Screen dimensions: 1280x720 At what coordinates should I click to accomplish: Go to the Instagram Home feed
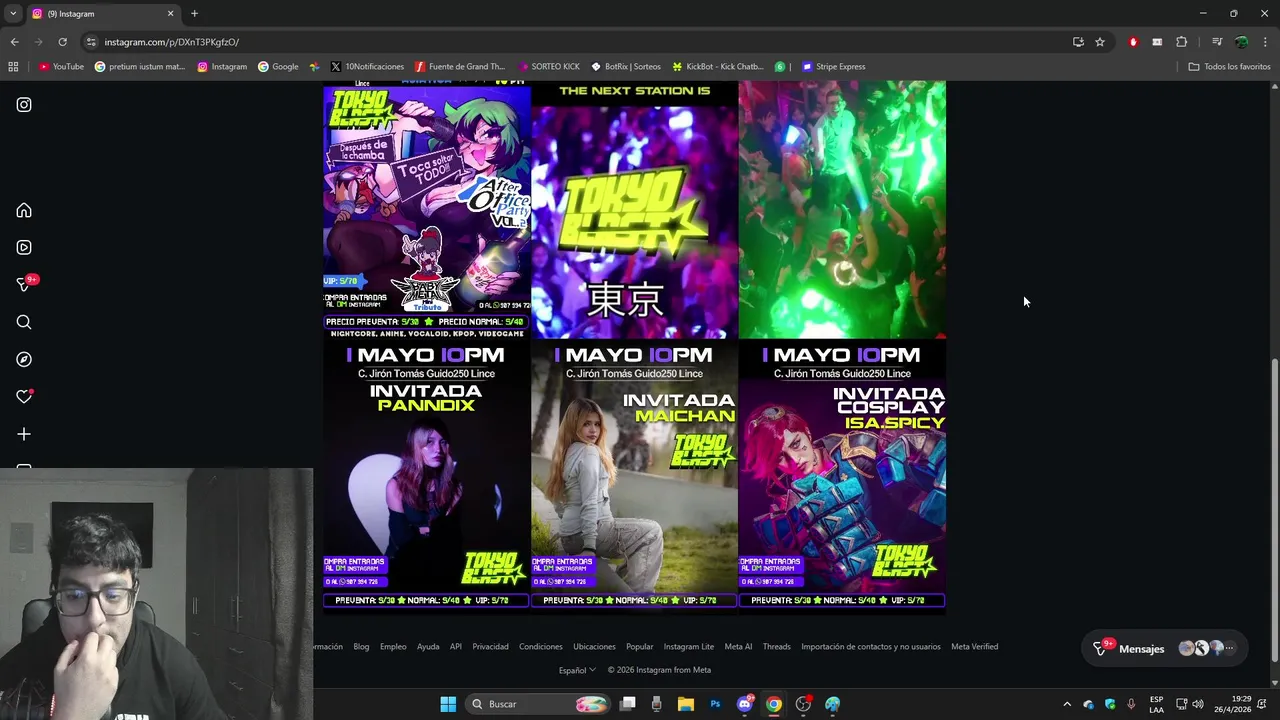24,211
